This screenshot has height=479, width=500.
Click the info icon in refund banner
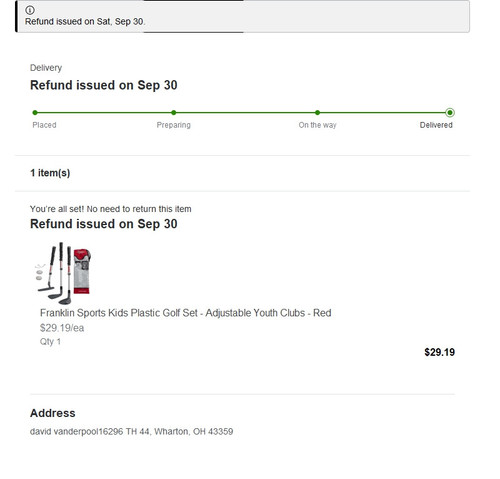tap(30, 10)
